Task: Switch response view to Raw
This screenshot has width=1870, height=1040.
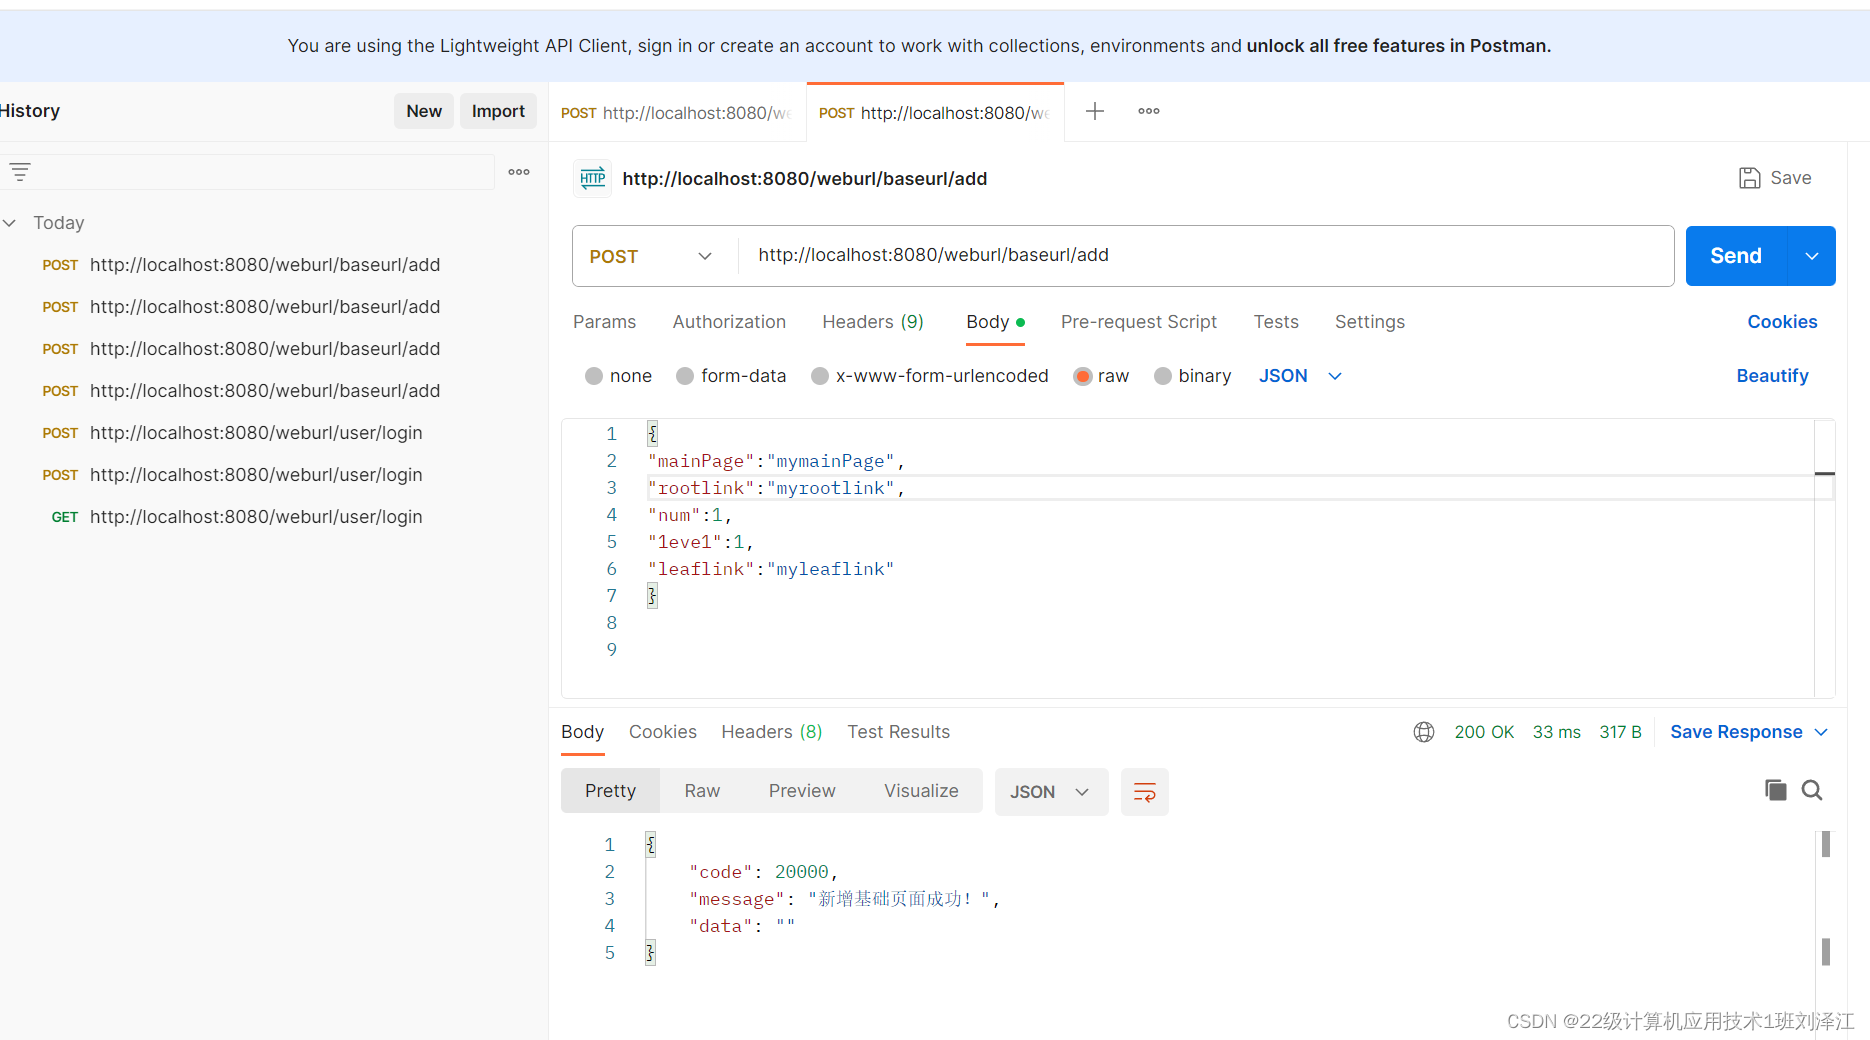Action: click(x=702, y=791)
